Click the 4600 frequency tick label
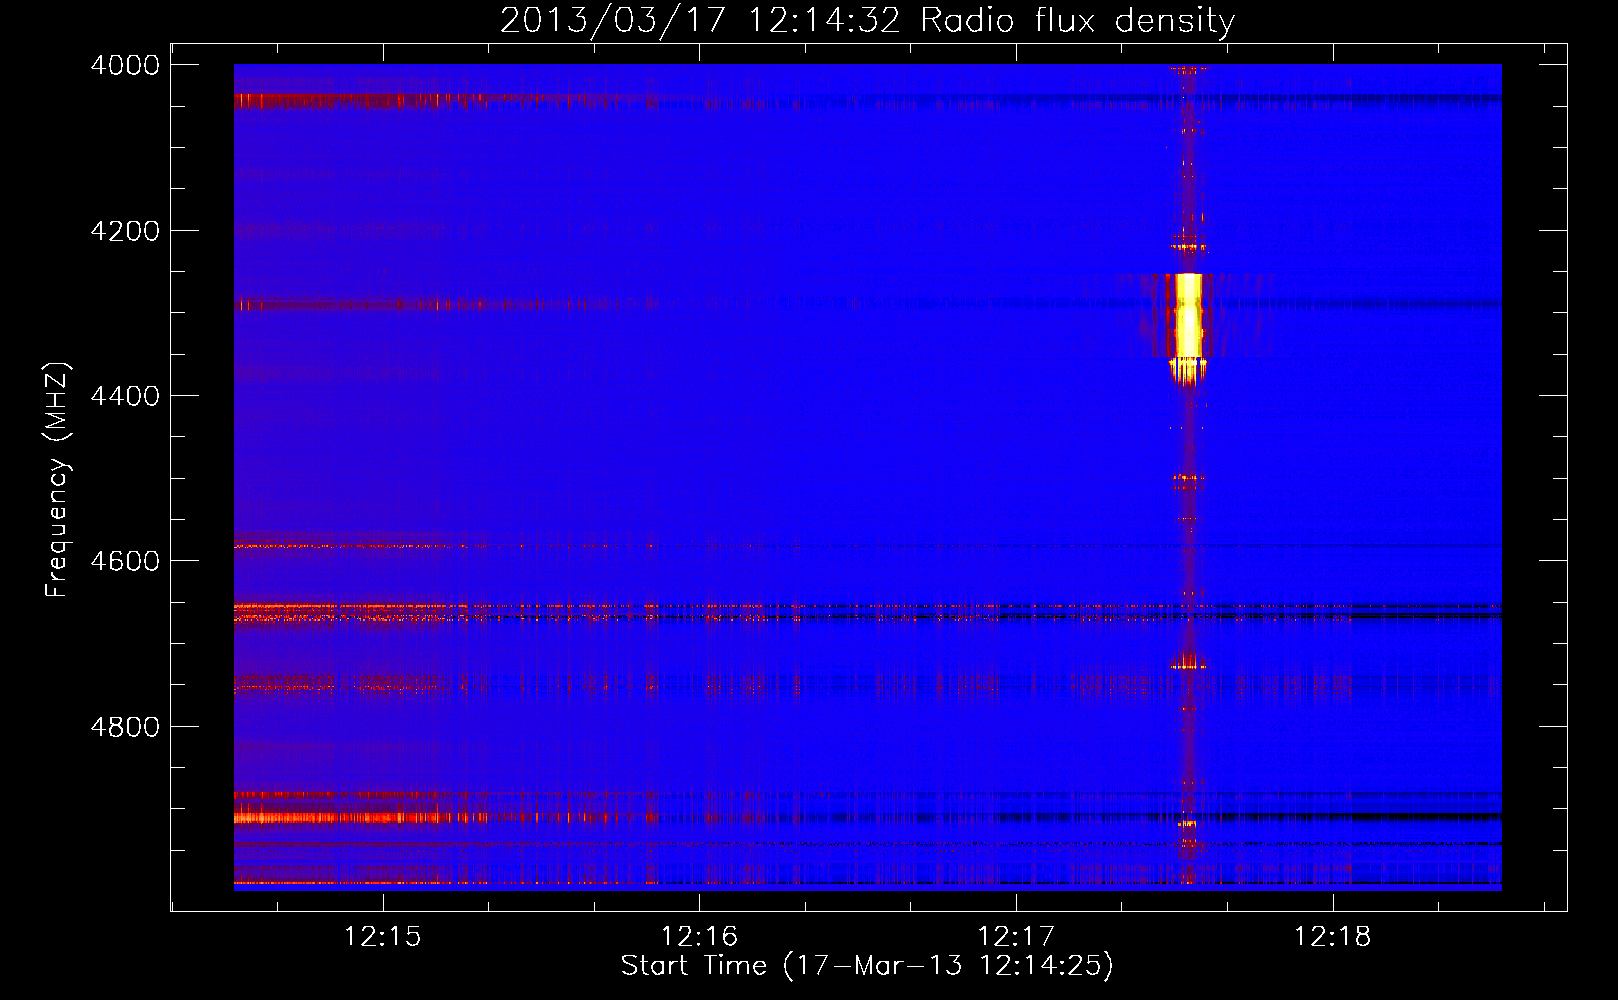The height and width of the screenshot is (1000, 1618). coord(125,561)
